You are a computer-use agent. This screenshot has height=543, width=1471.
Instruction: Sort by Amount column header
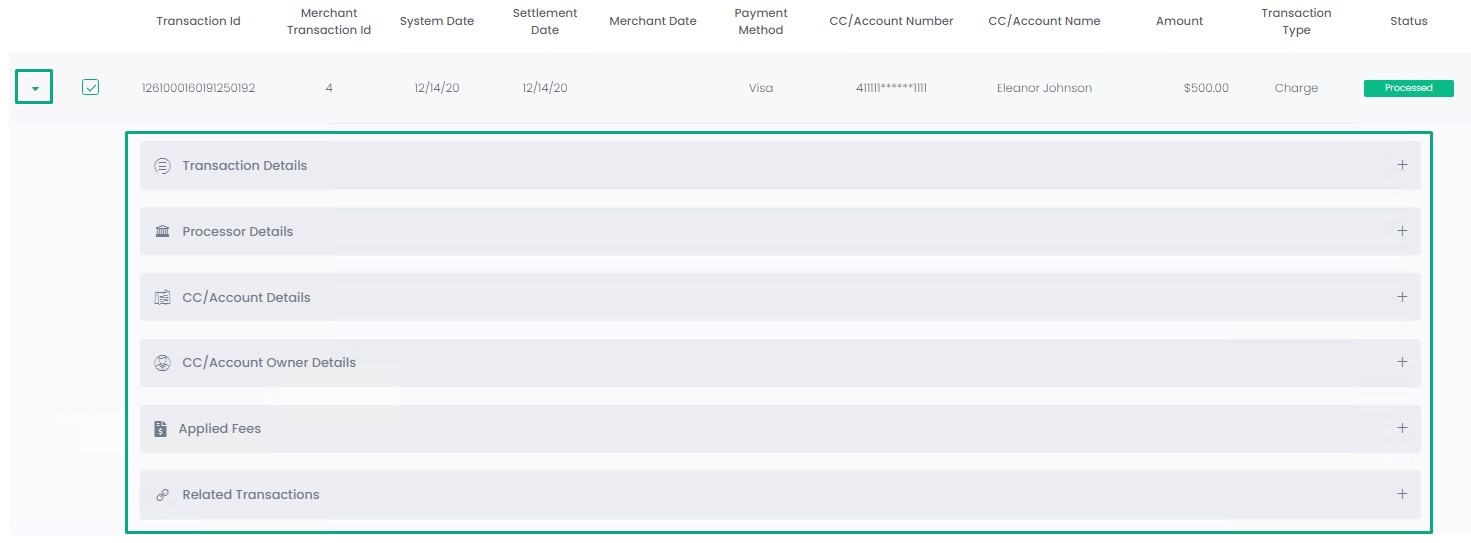[1179, 22]
